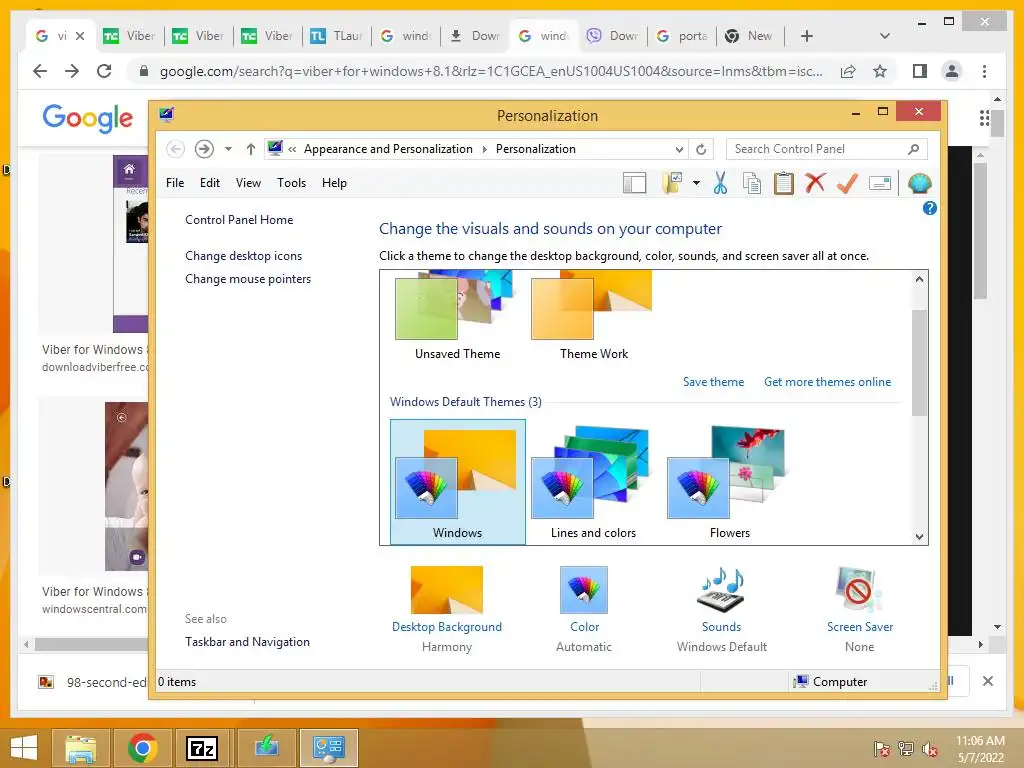The width and height of the screenshot is (1024, 768).
Task: Click the Google logo in Chrome
Action: (88, 118)
